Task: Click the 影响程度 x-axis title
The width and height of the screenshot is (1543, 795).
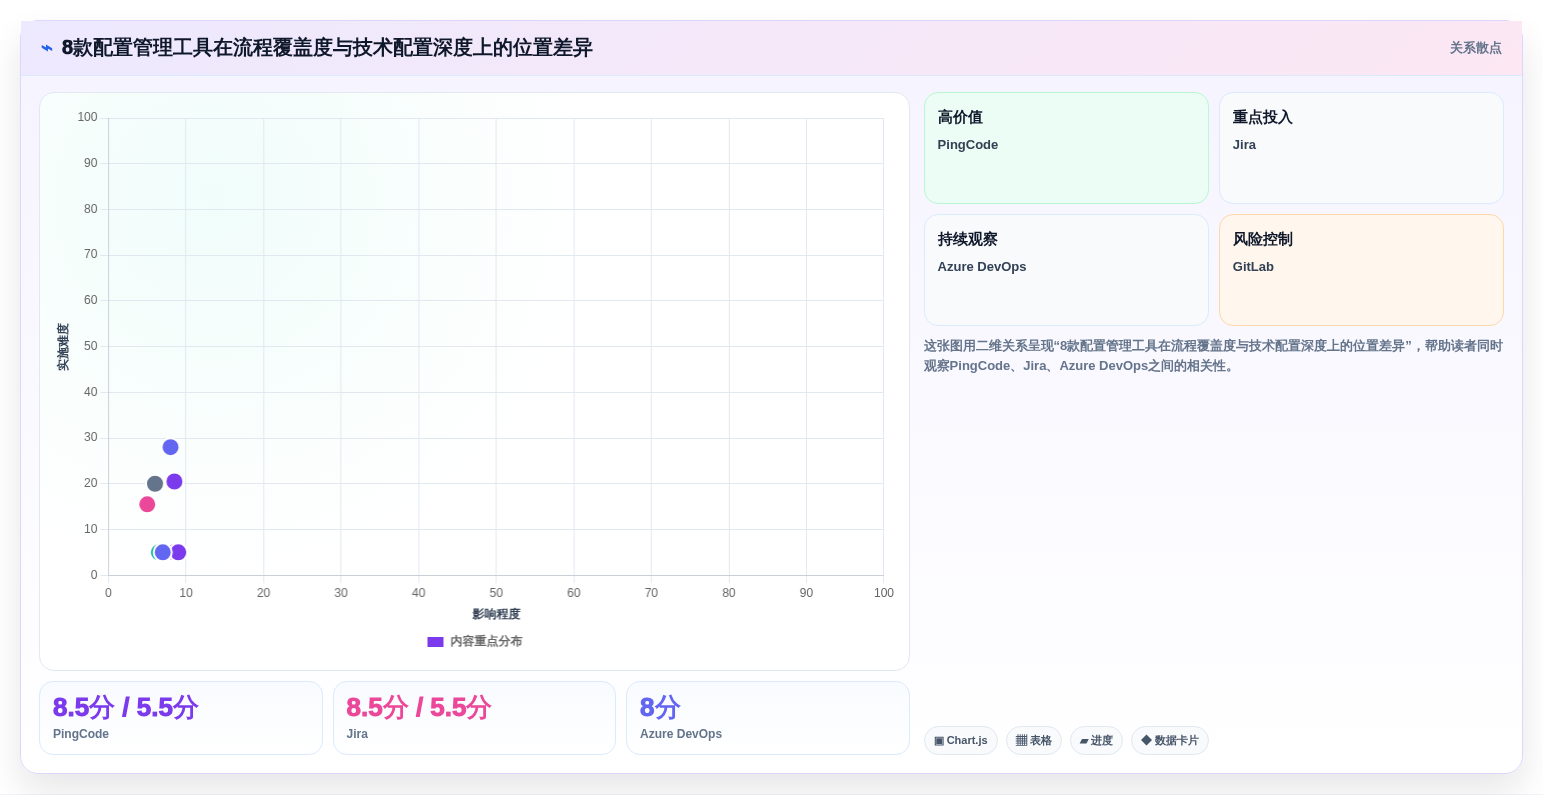Action: (x=496, y=614)
